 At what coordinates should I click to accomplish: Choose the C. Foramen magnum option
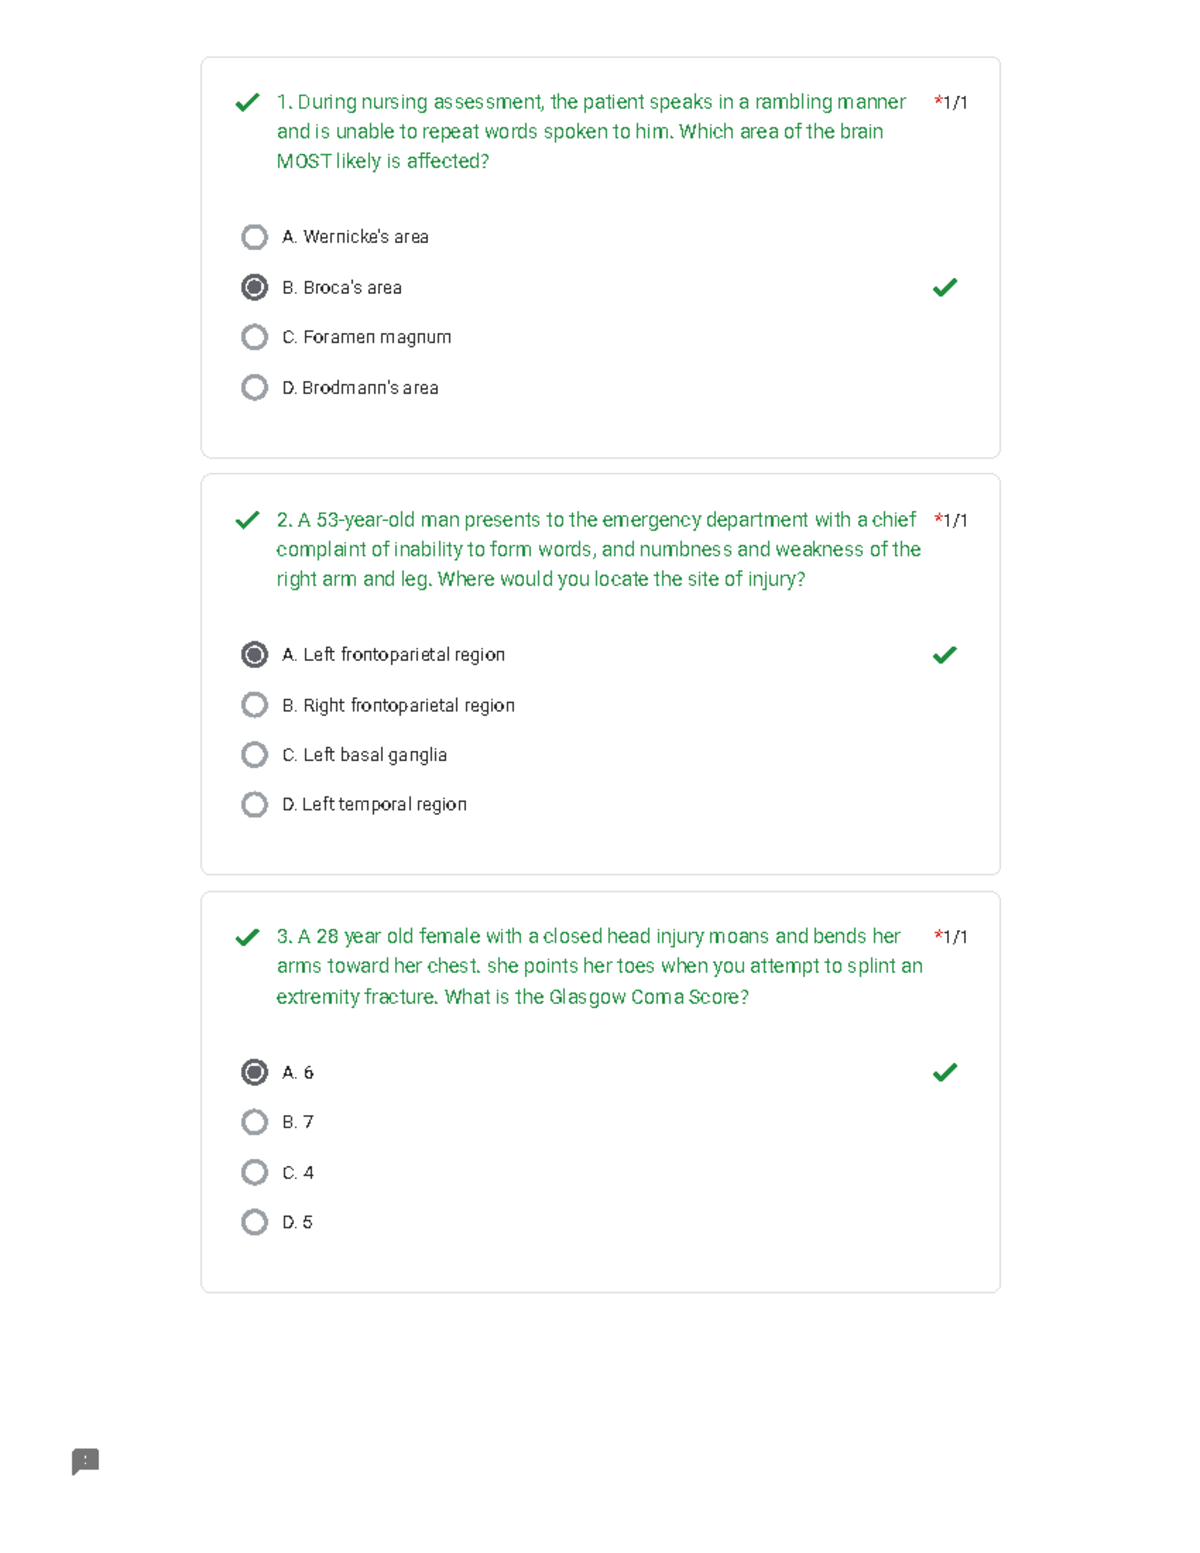[x=255, y=337]
